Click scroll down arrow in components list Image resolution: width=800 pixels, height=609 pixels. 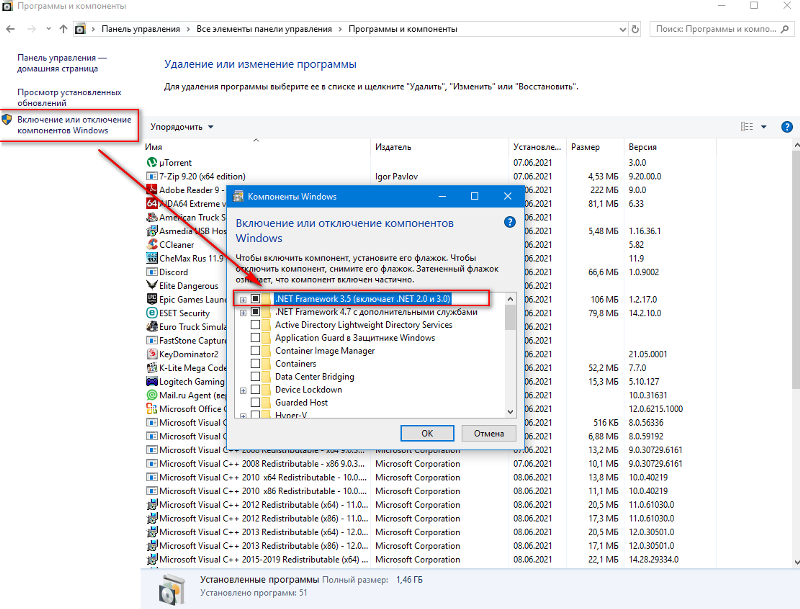point(510,412)
